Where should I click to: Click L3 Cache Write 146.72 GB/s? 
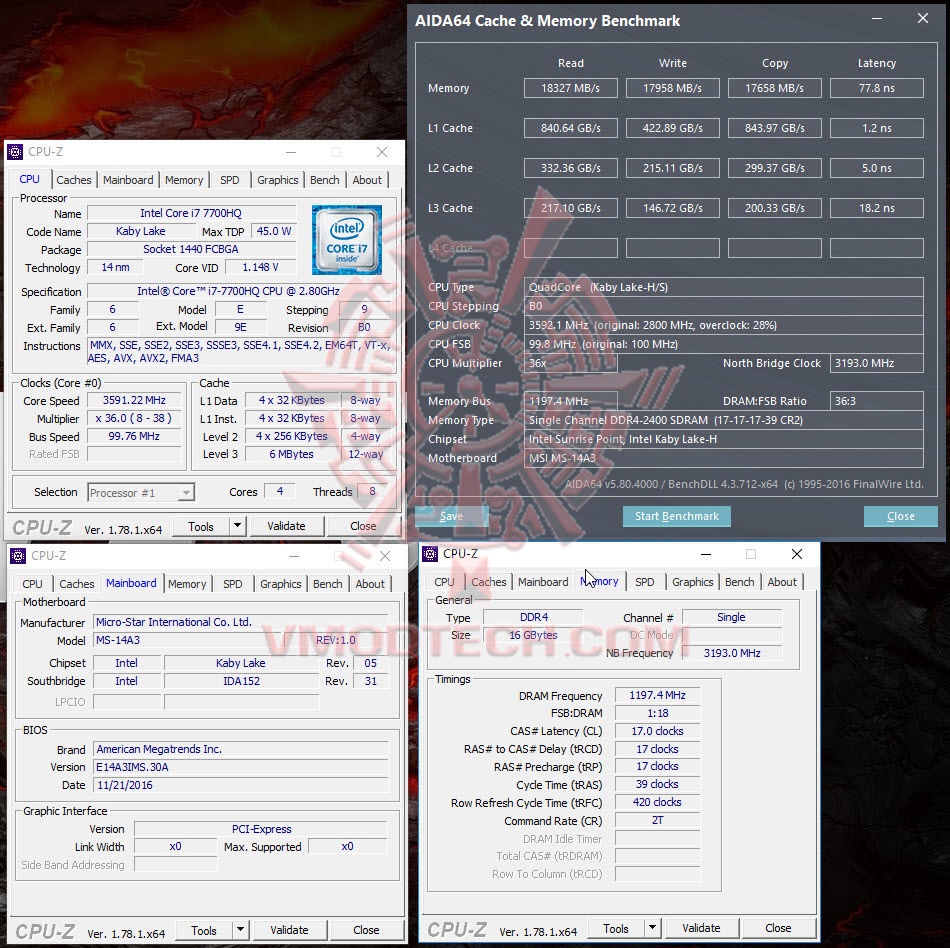click(x=673, y=208)
